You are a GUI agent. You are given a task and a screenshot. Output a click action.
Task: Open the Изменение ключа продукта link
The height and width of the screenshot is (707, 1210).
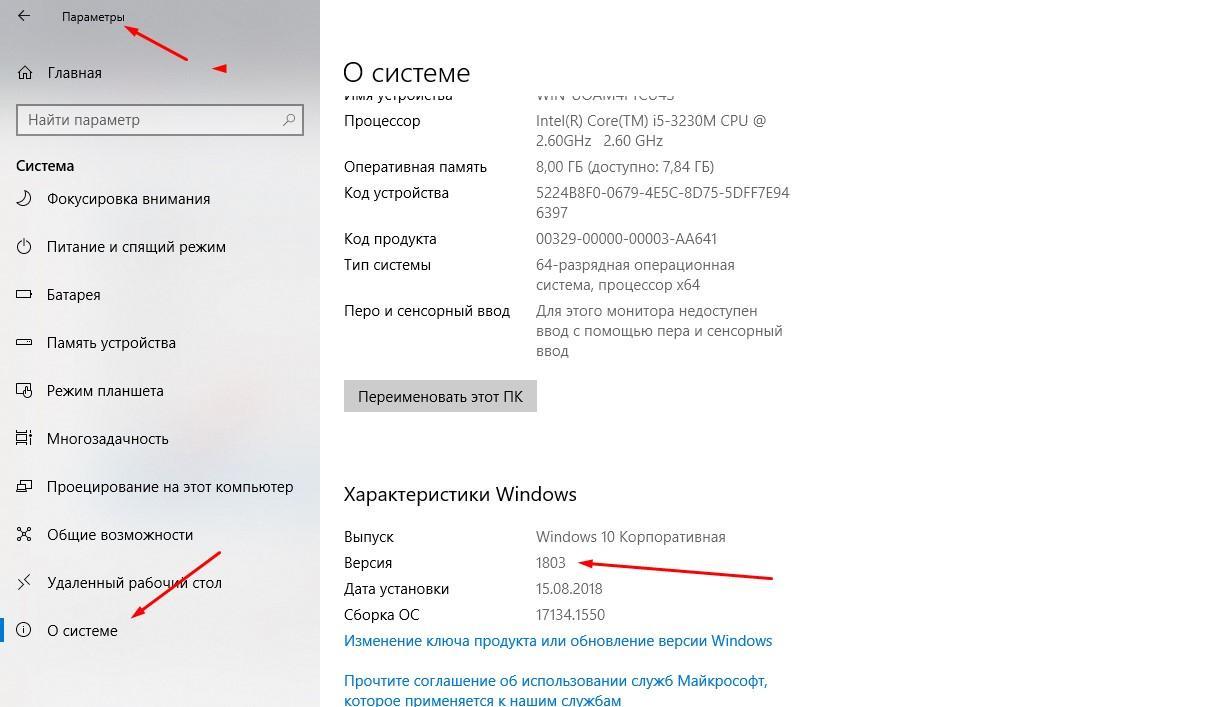[558, 640]
